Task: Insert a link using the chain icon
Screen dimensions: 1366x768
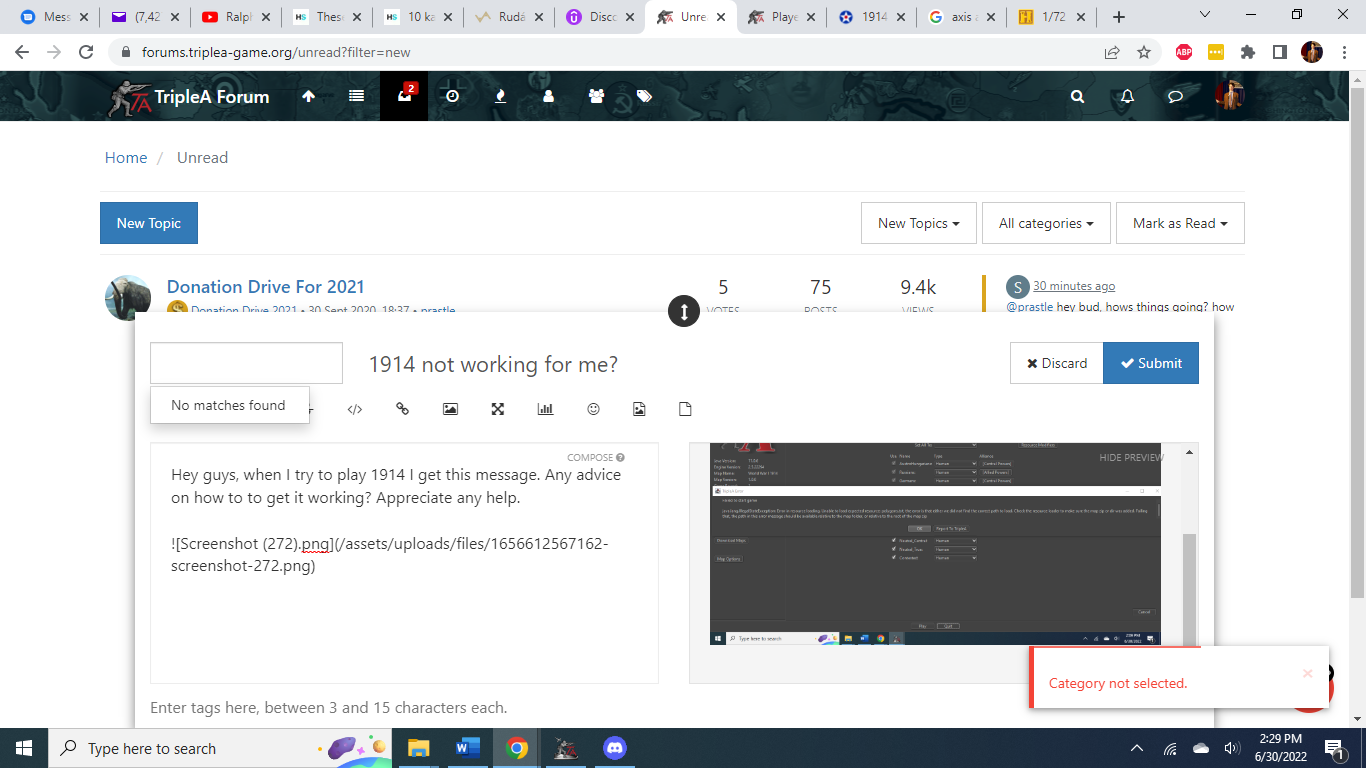Action: pyautogui.click(x=403, y=409)
